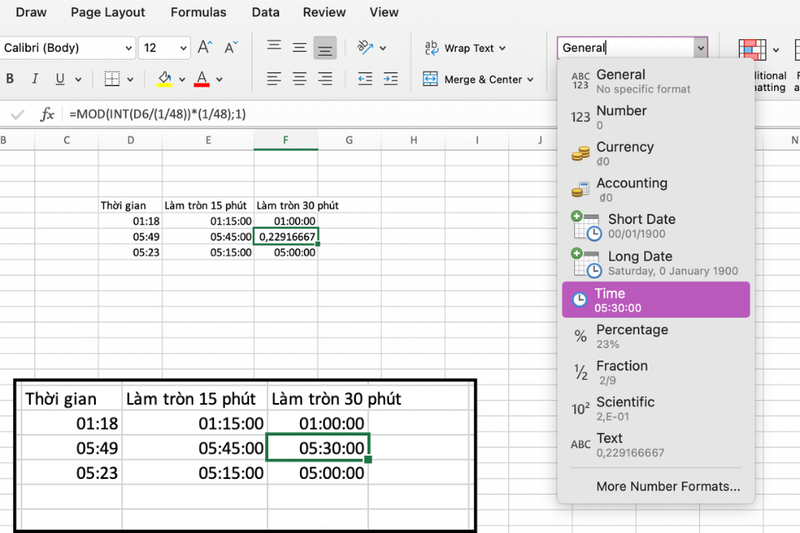This screenshot has height=533, width=800.
Task: Apply yellow fill color
Action: click(x=164, y=79)
